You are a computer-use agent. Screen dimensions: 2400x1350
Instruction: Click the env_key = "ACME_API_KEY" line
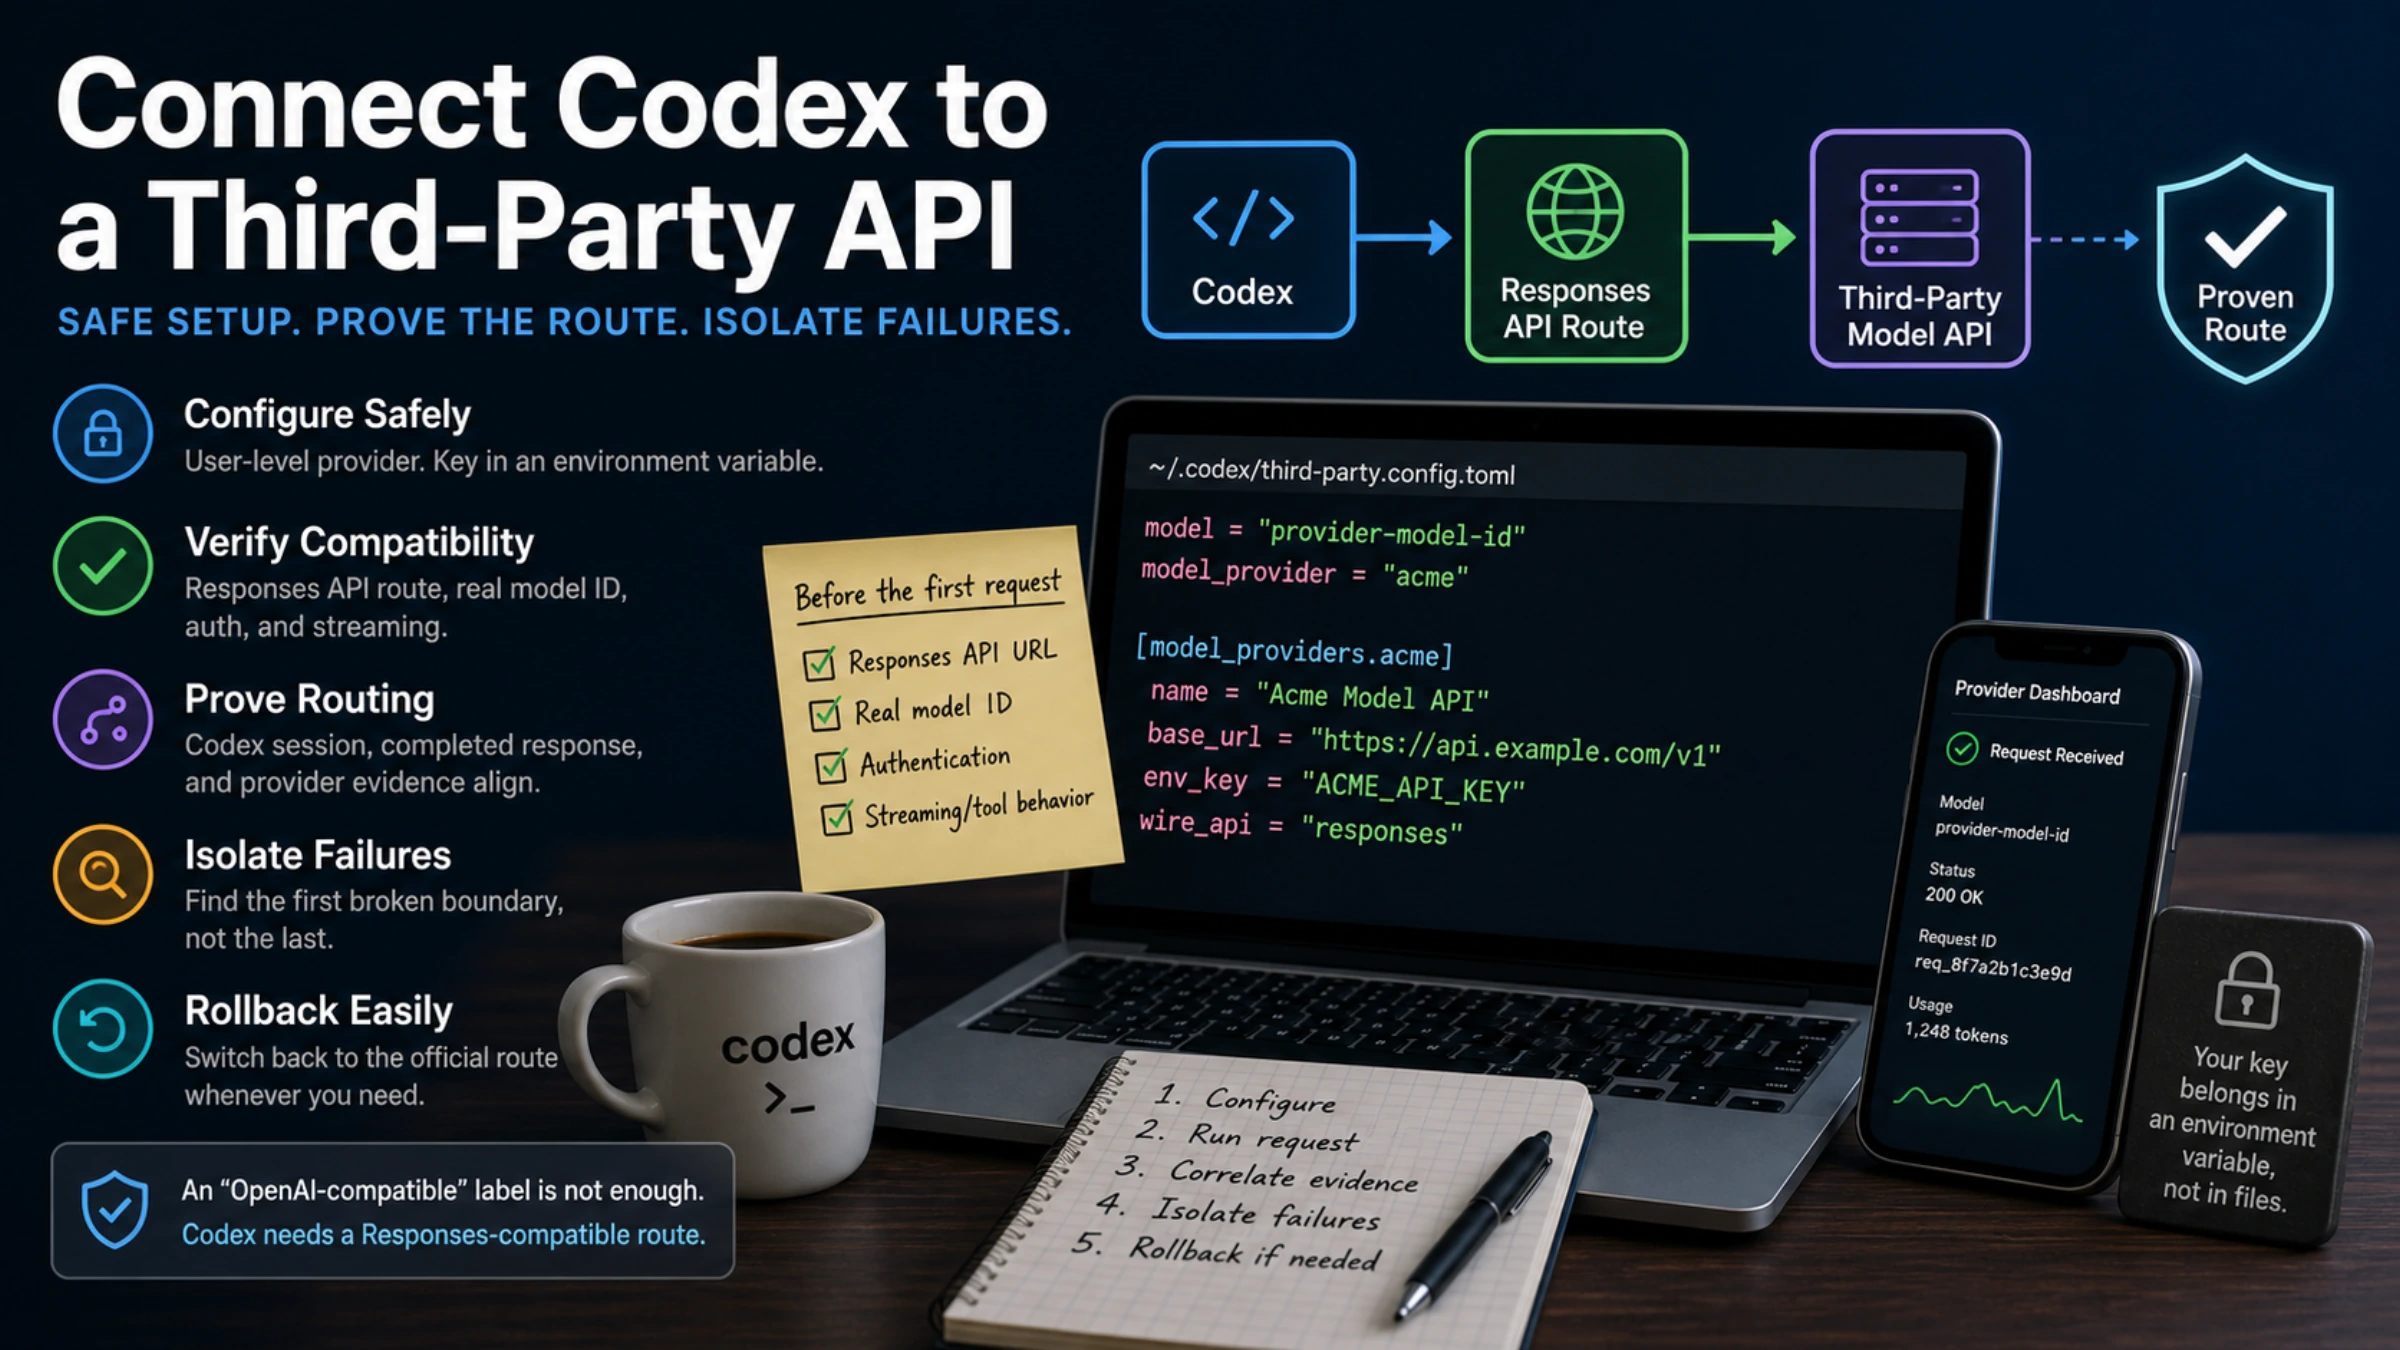pyautogui.click(x=1334, y=784)
